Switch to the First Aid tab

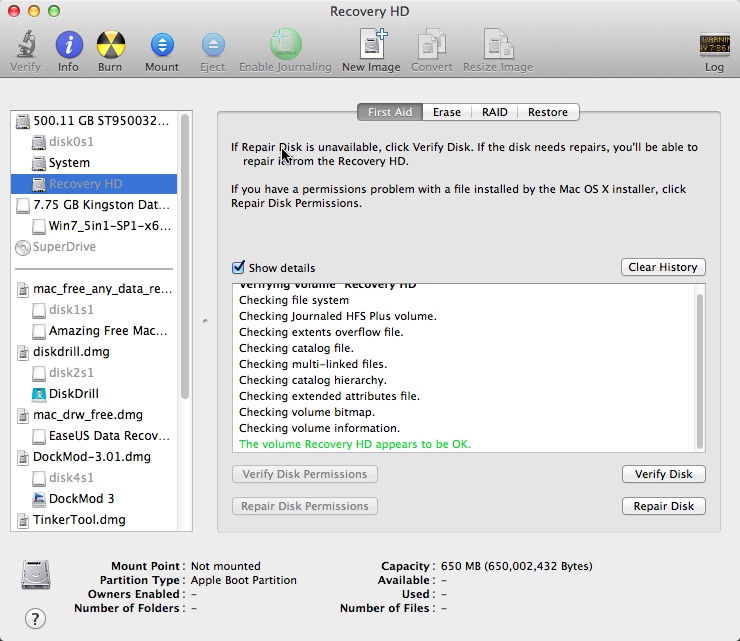coord(390,112)
